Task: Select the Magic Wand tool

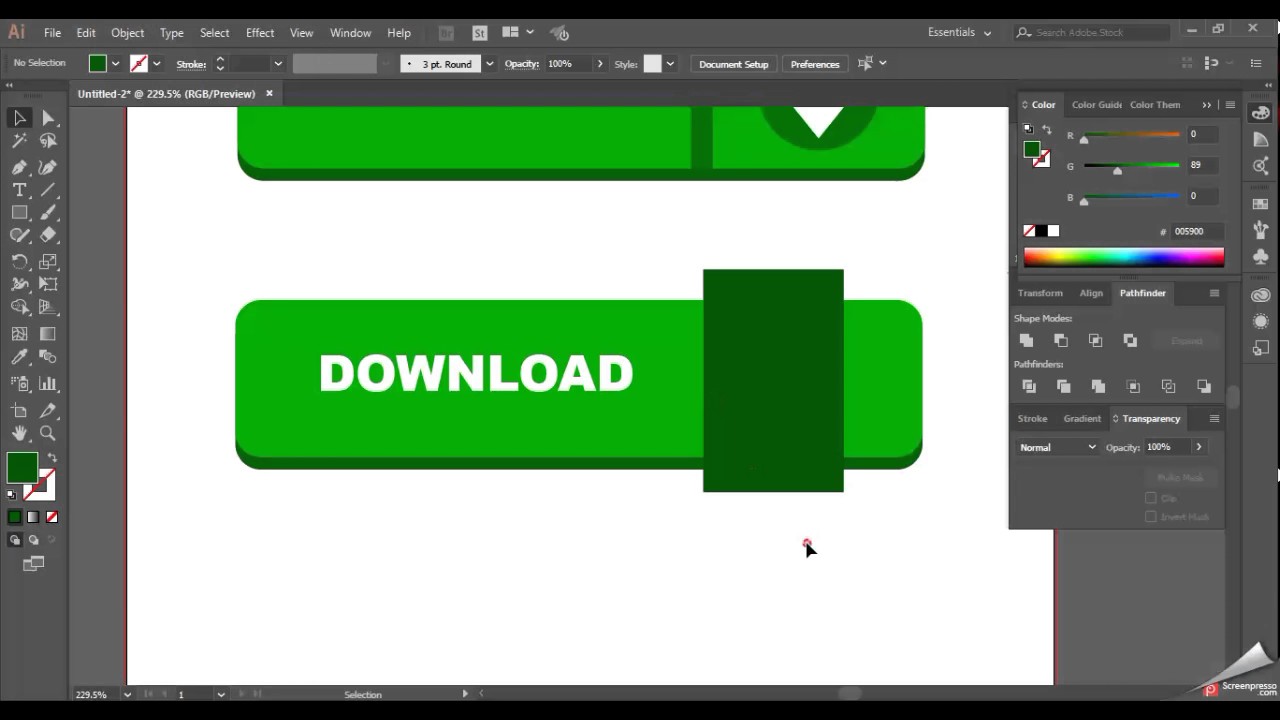Action: (x=19, y=142)
